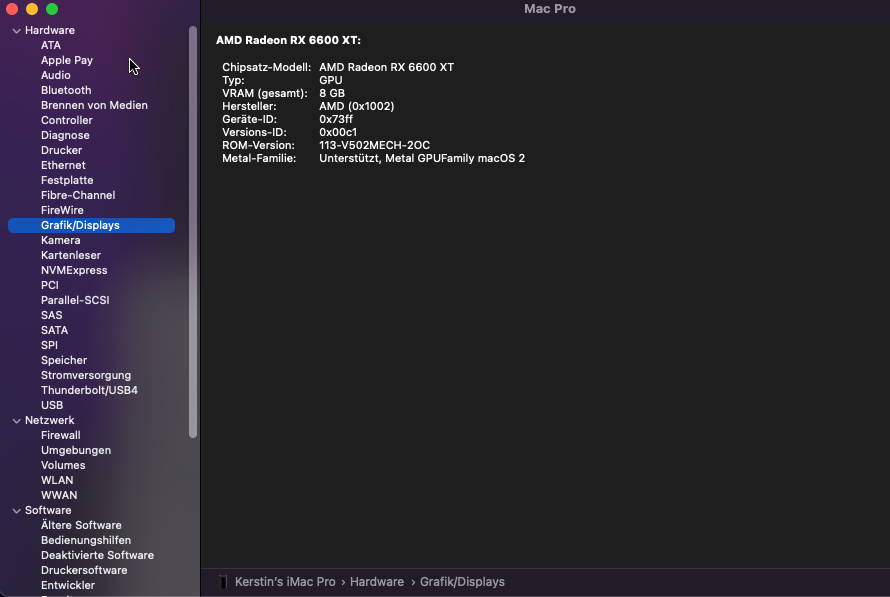Open Umgebungen under Netzwerk
The width and height of the screenshot is (890, 597).
[x=75, y=451]
